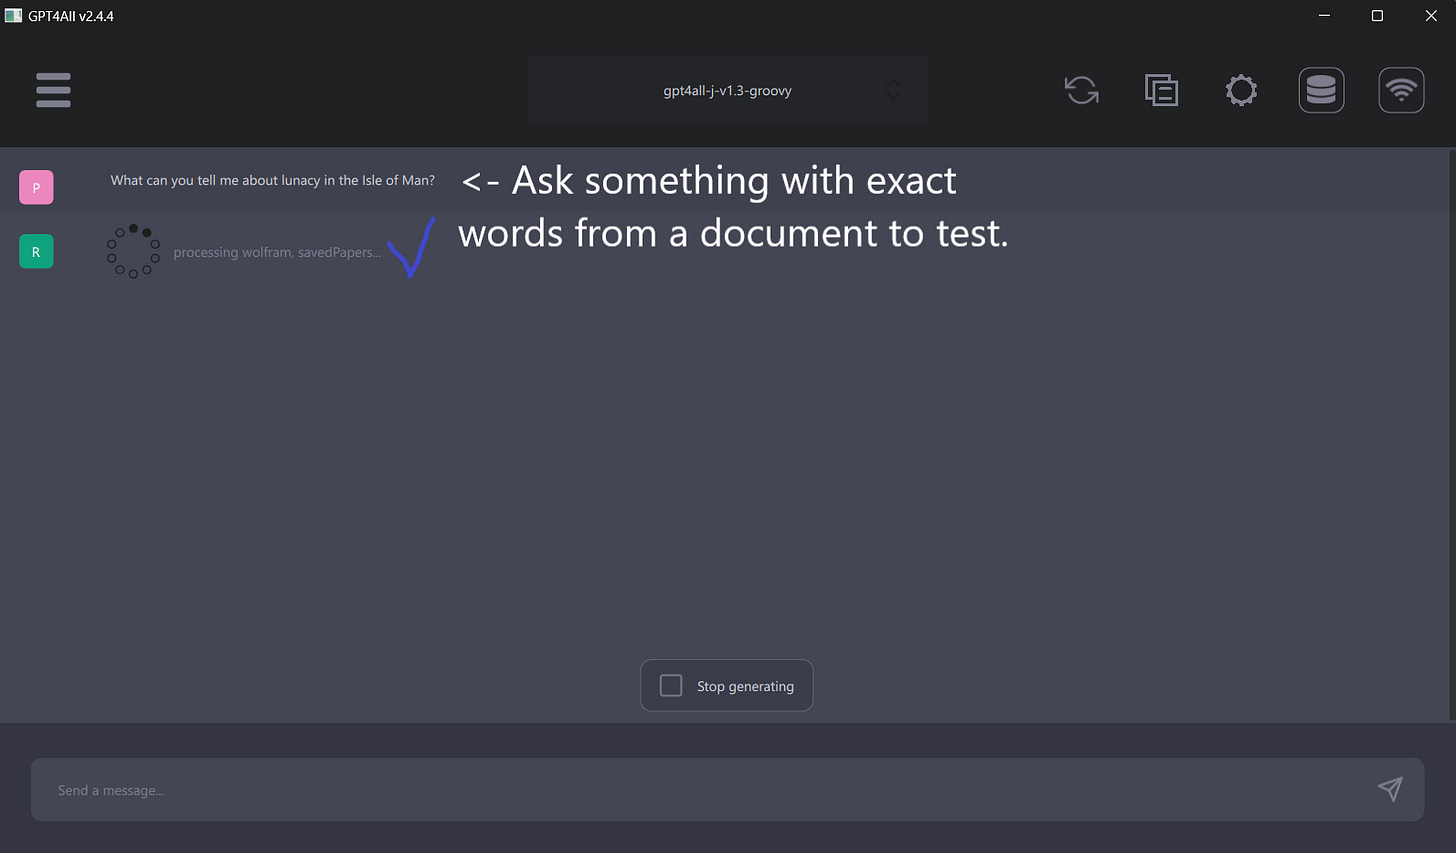
Task: Click the pink P user avatar
Action: [36, 187]
